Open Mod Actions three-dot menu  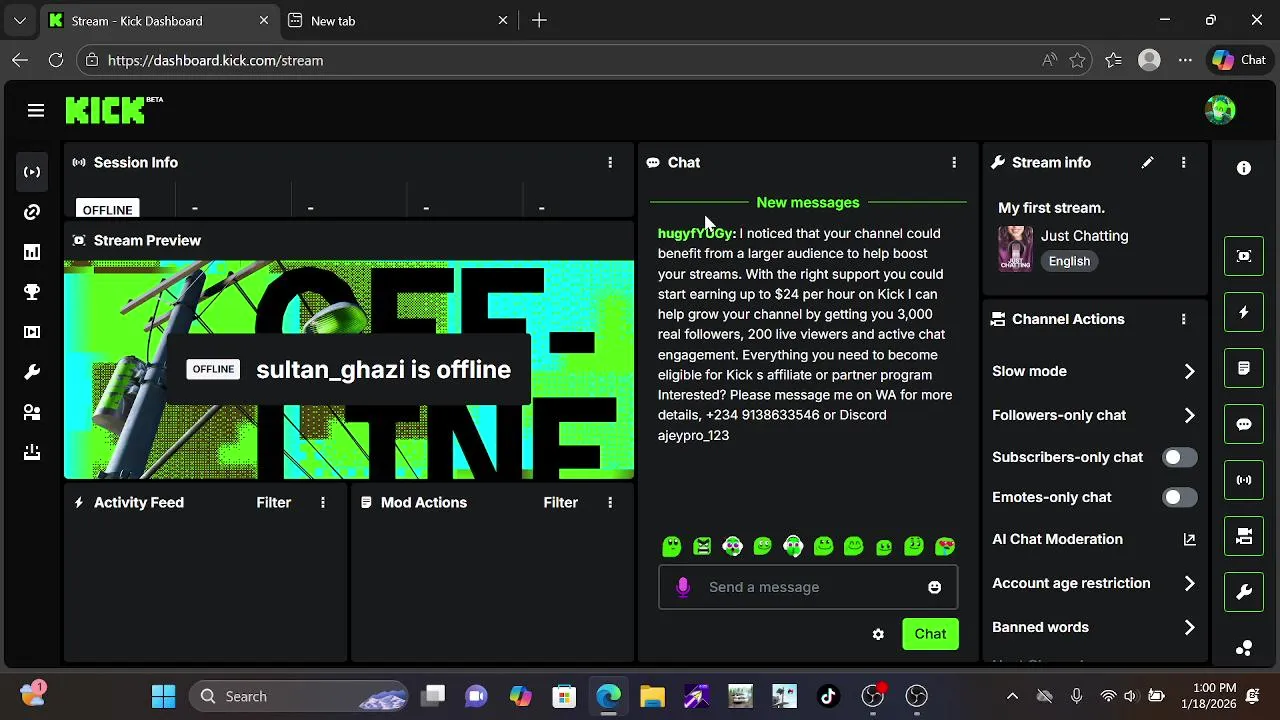pyautogui.click(x=610, y=502)
